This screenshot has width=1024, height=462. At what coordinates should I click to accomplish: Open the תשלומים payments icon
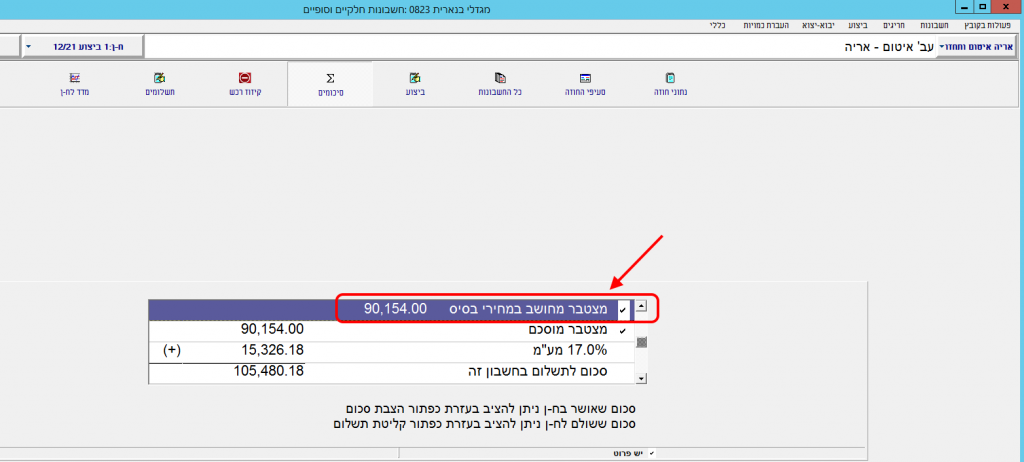(160, 84)
